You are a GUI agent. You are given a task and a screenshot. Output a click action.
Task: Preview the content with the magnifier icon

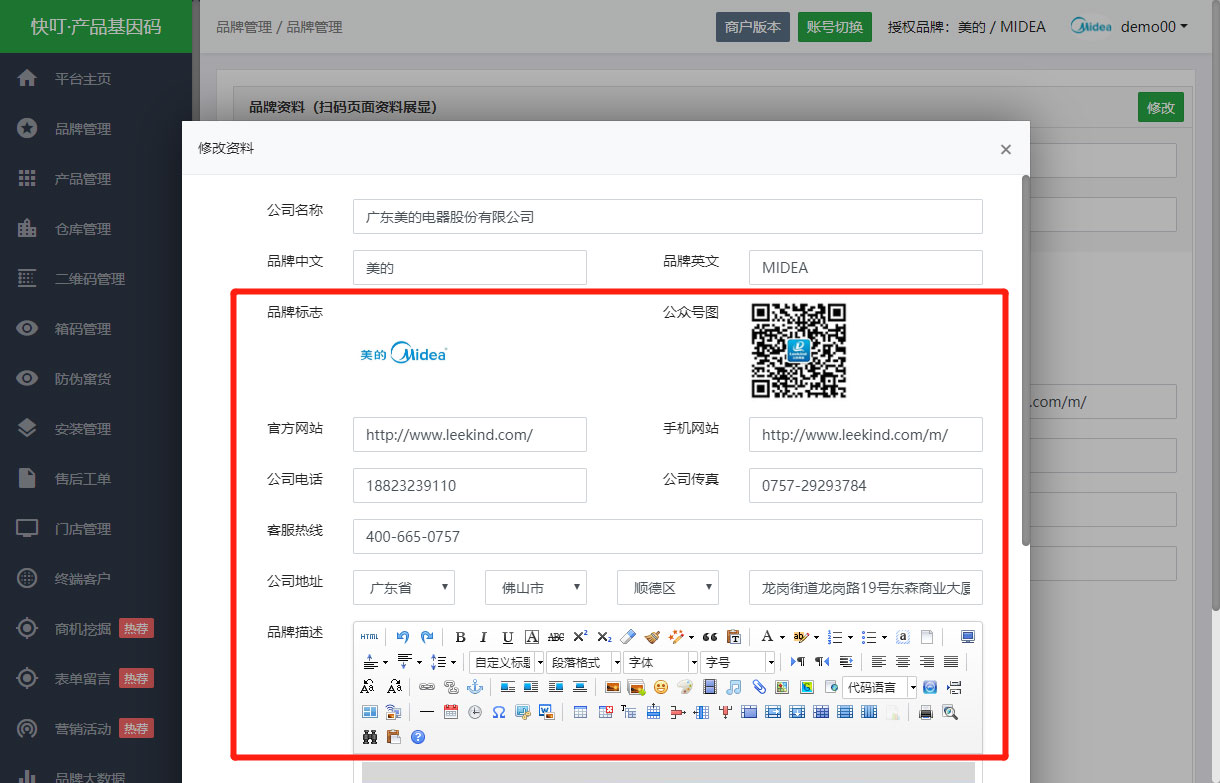pyautogui.click(x=950, y=712)
